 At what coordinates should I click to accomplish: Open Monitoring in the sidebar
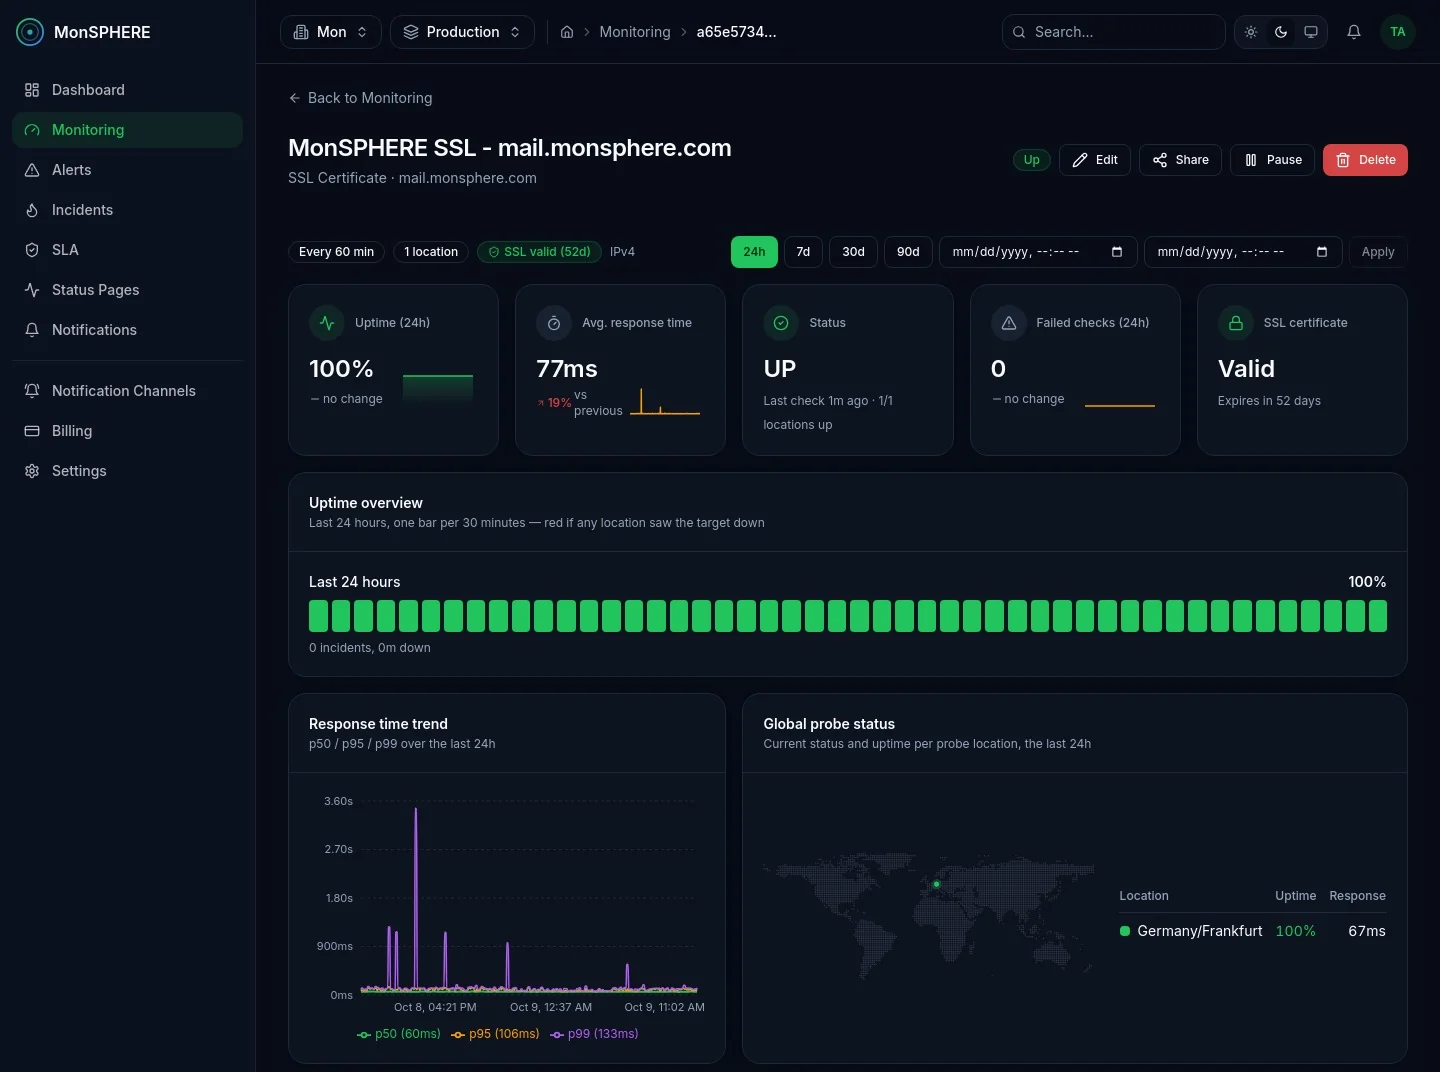127,130
